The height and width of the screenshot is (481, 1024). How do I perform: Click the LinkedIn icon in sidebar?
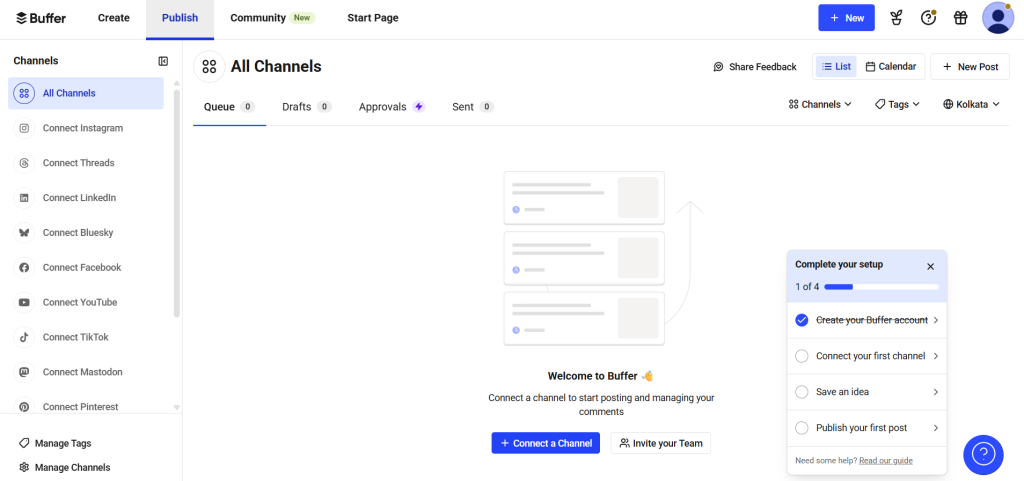(24, 198)
